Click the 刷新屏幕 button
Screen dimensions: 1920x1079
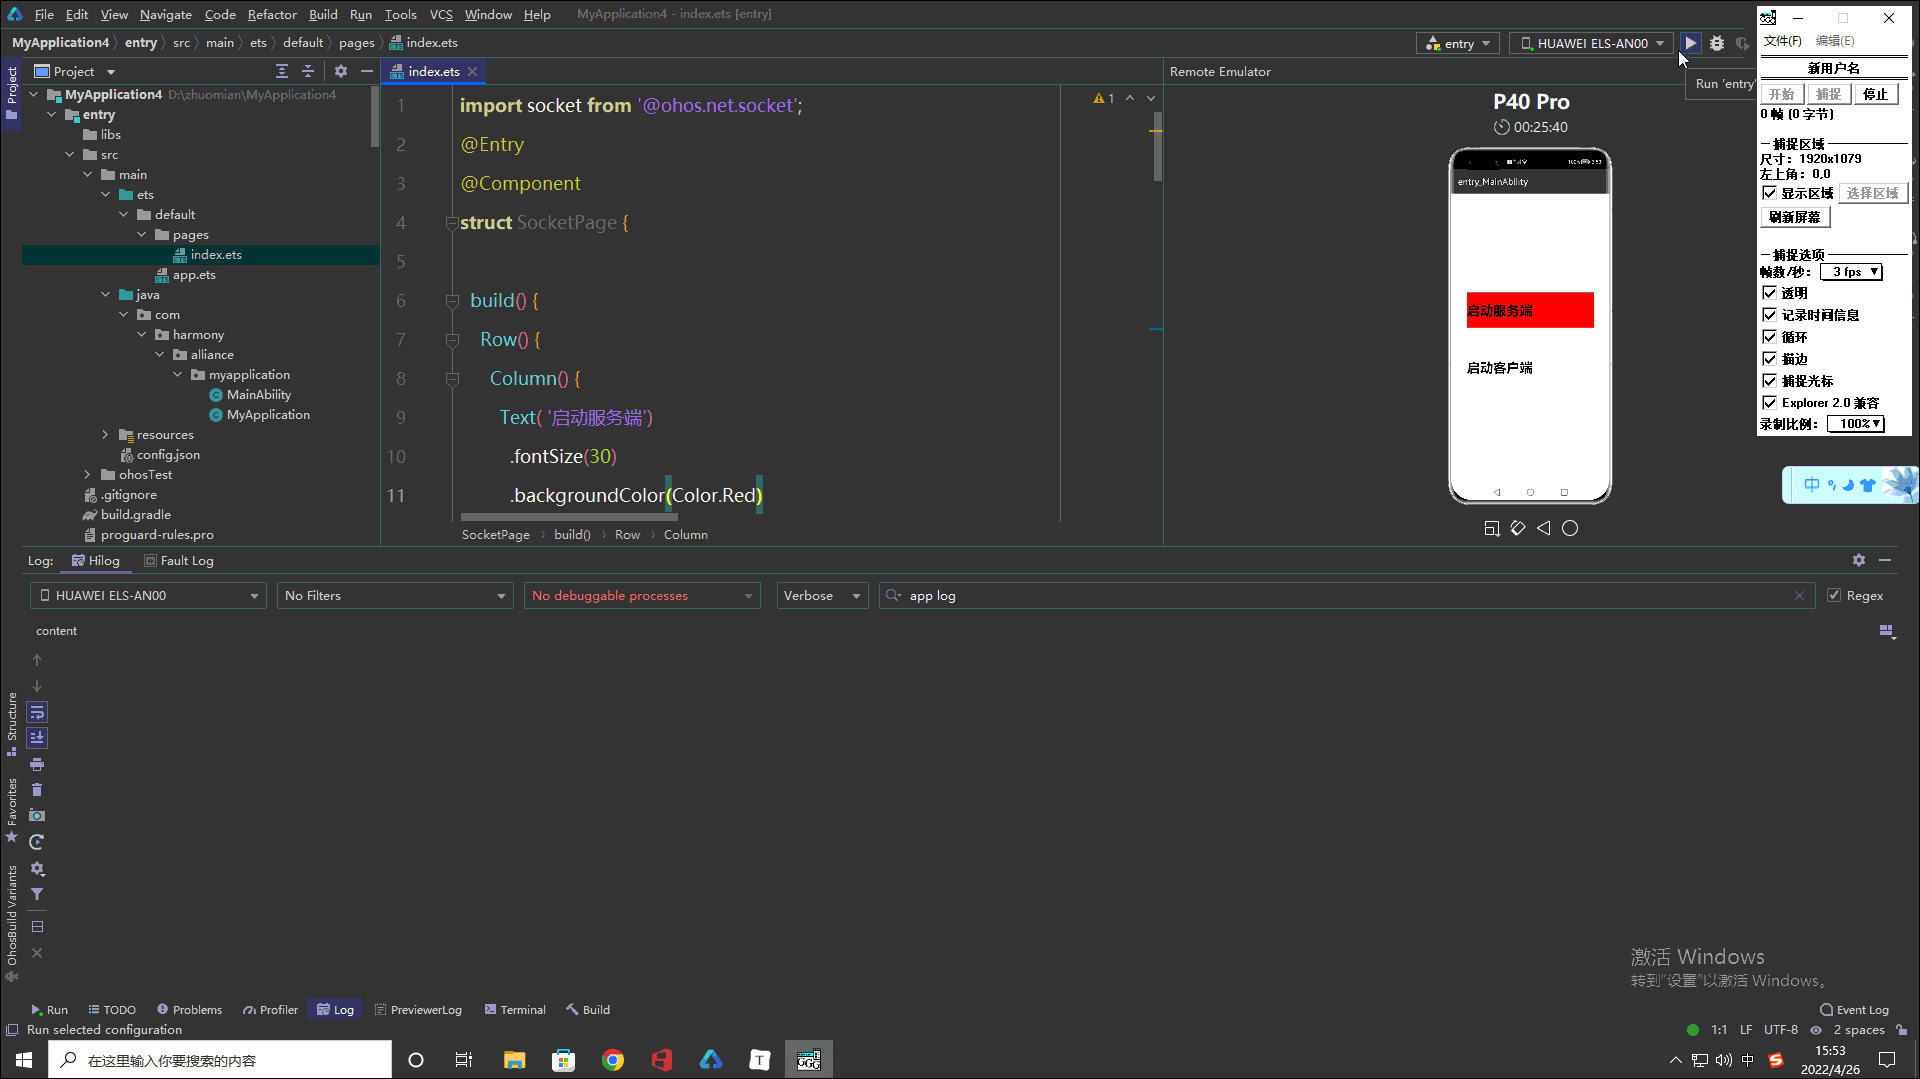pyautogui.click(x=1795, y=217)
